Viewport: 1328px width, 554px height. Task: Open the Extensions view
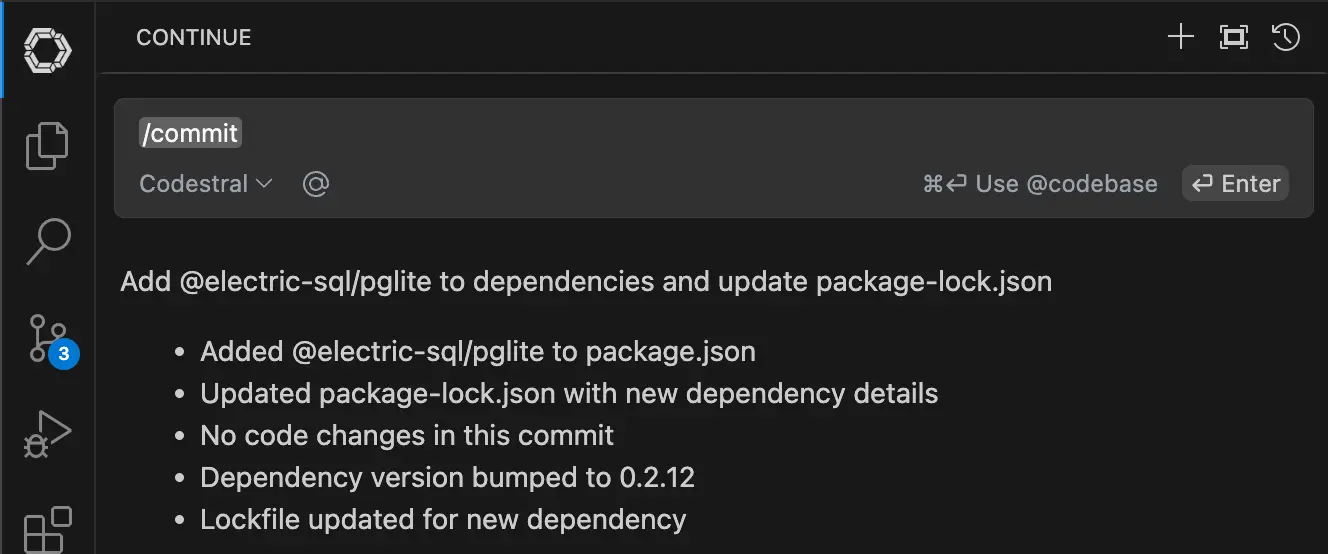pyautogui.click(x=47, y=528)
